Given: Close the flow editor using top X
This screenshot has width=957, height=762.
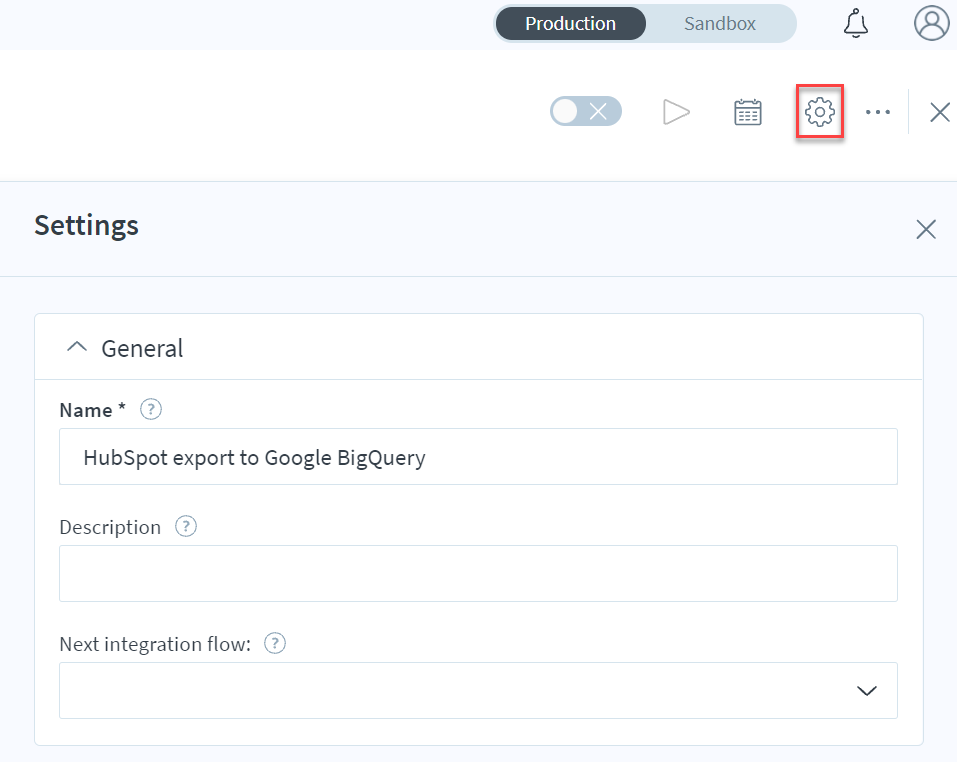Looking at the screenshot, I should click(939, 112).
